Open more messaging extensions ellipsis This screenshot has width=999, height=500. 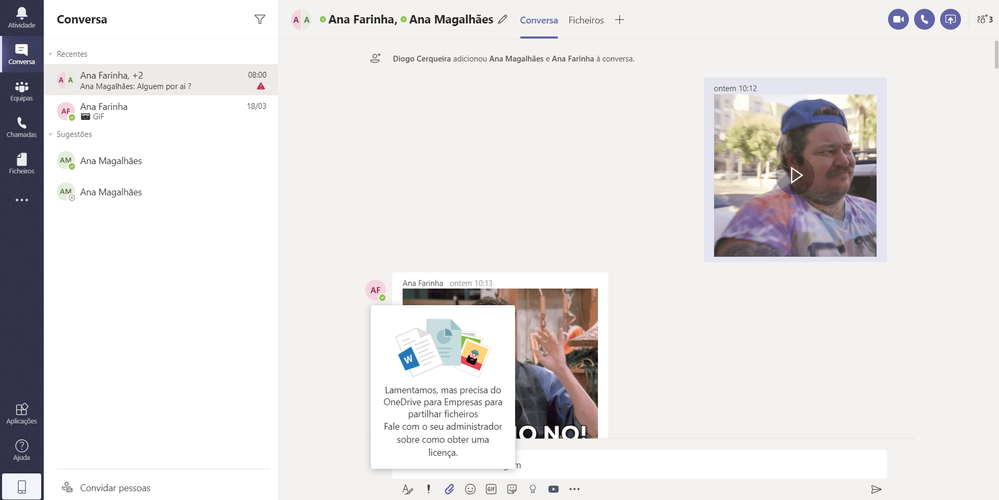574,489
